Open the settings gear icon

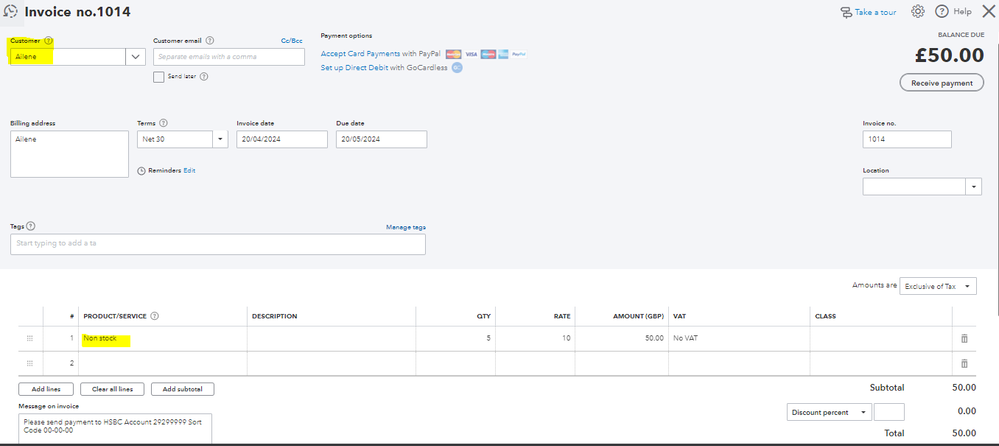(x=917, y=11)
